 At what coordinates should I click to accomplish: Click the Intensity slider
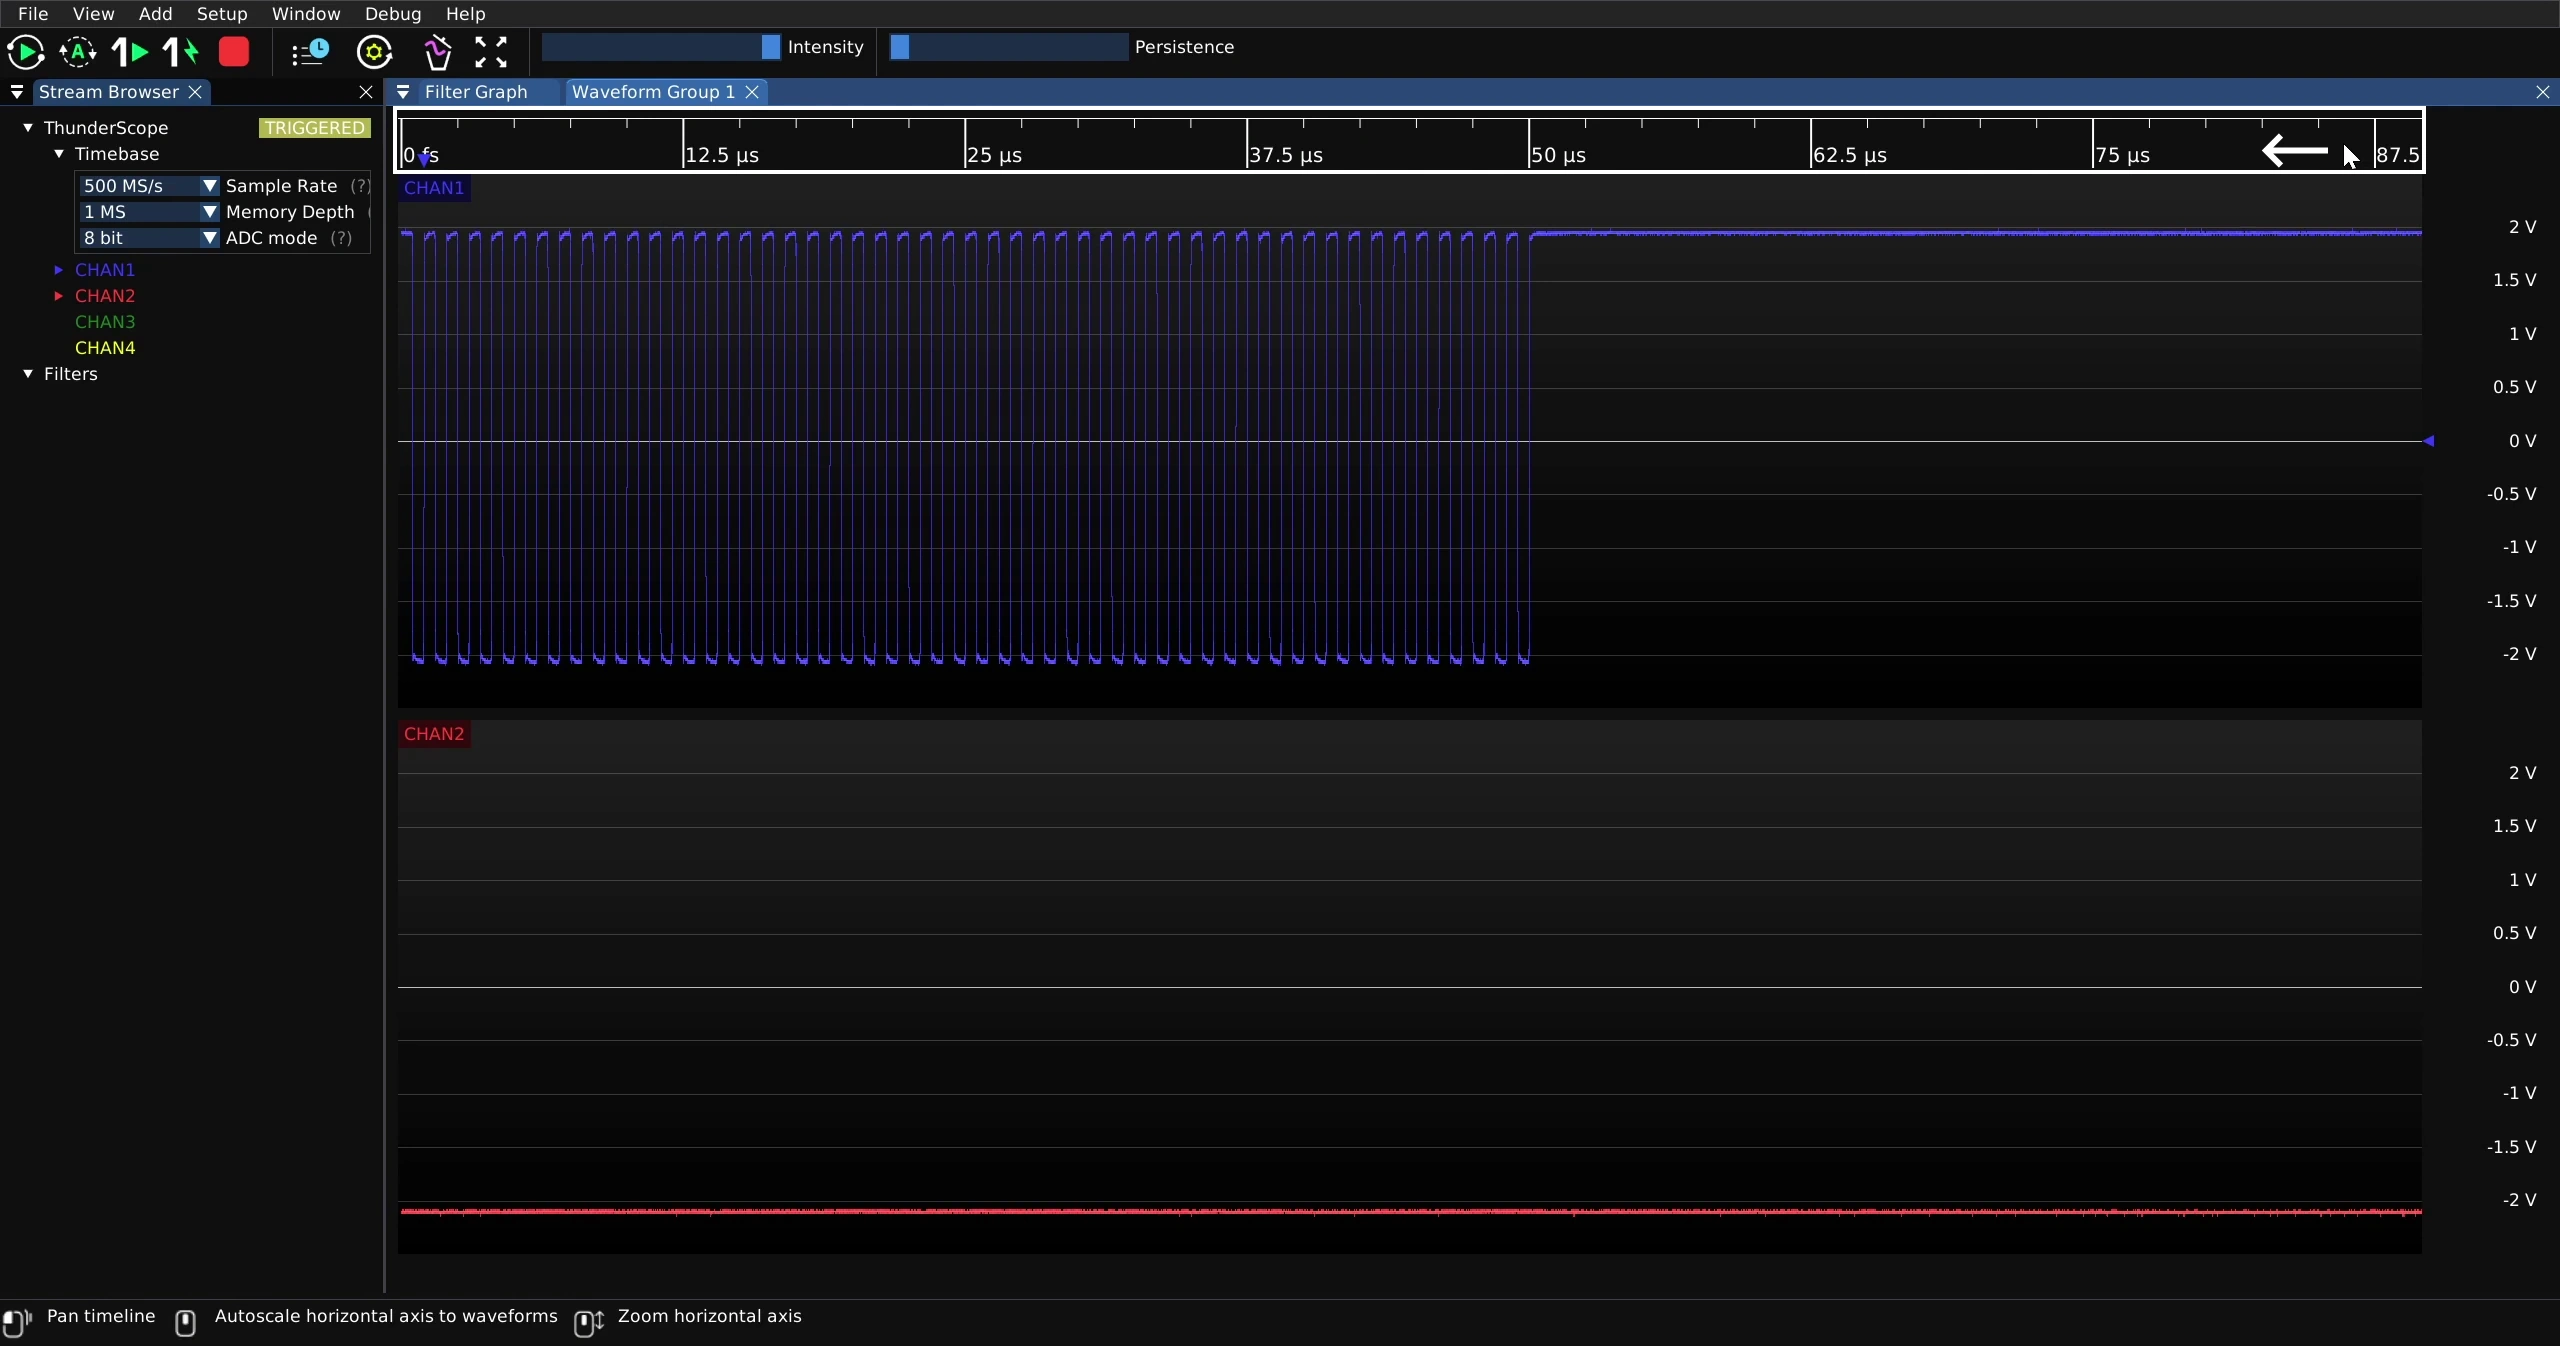(661, 47)
